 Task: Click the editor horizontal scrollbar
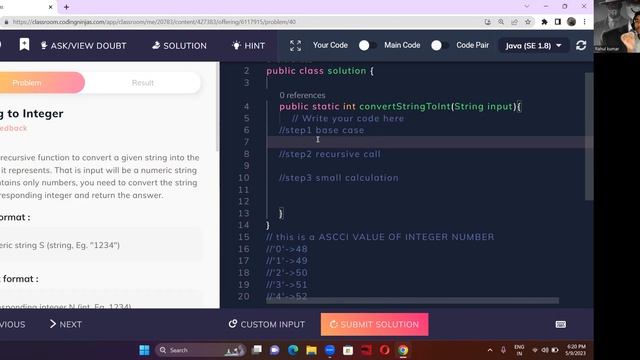(x=412, y=301)
